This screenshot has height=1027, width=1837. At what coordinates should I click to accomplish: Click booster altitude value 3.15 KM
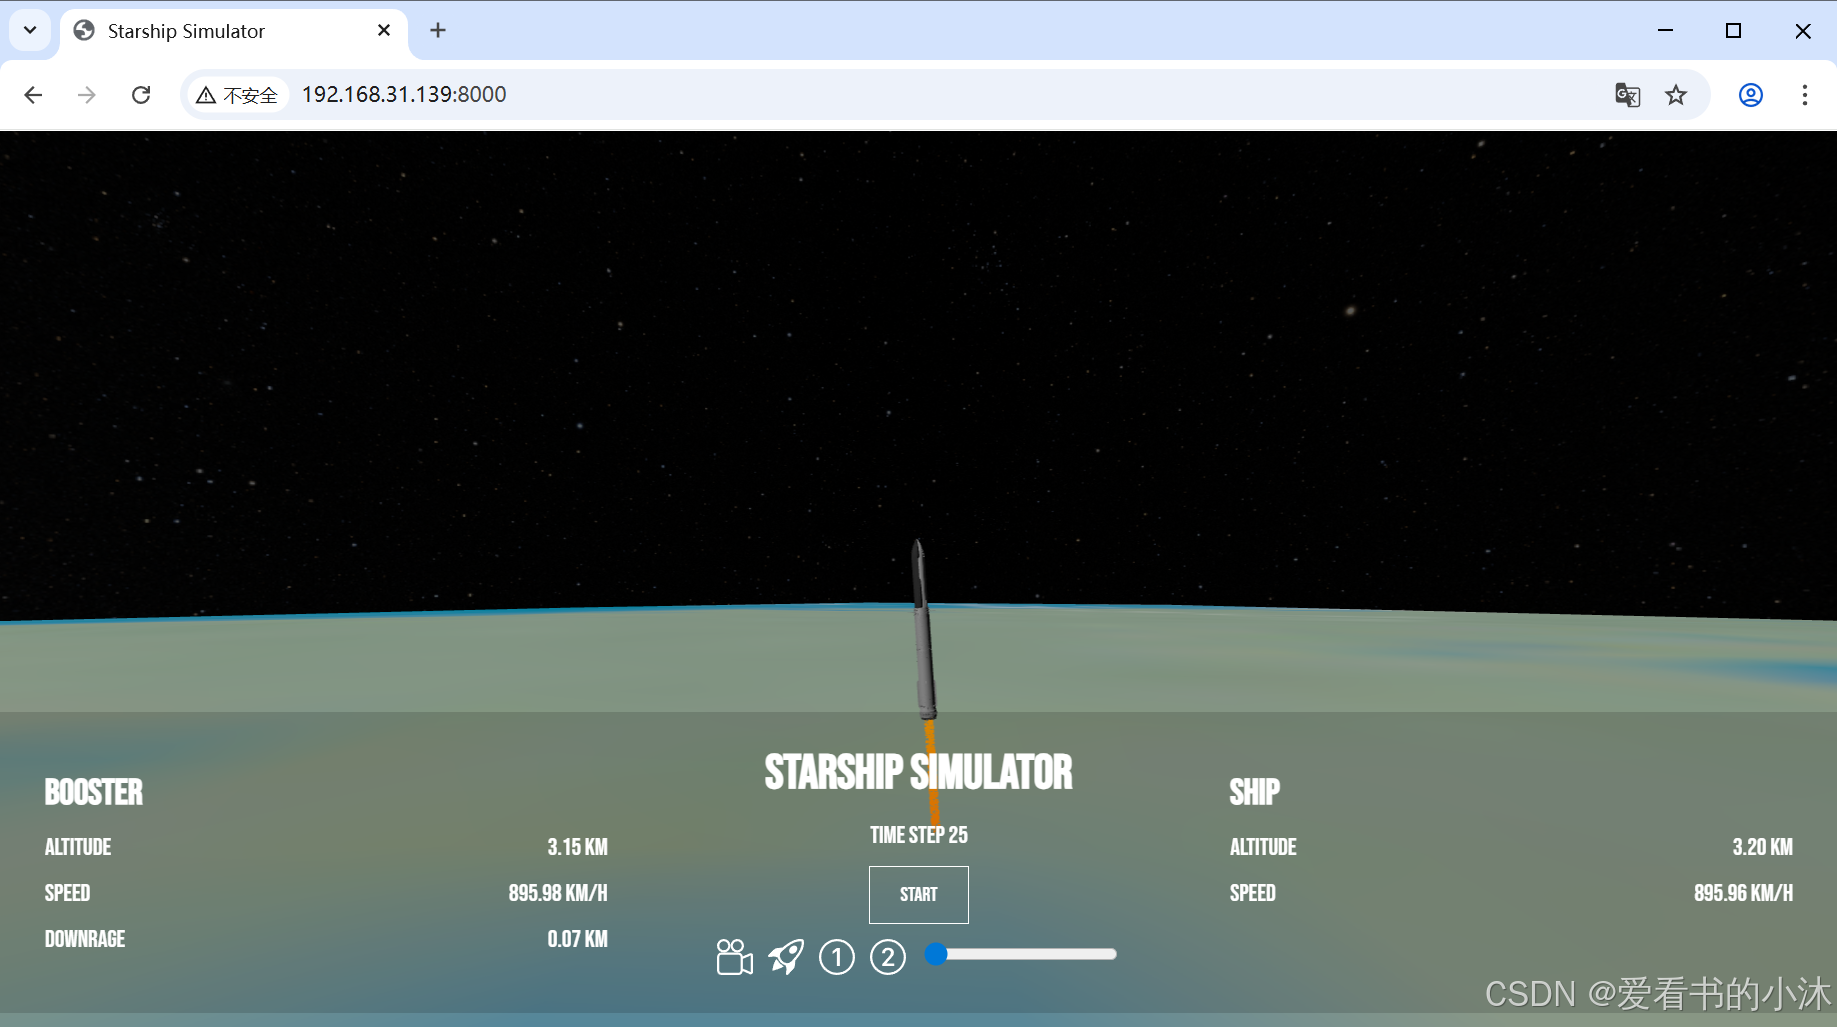(x=577, y=847)
